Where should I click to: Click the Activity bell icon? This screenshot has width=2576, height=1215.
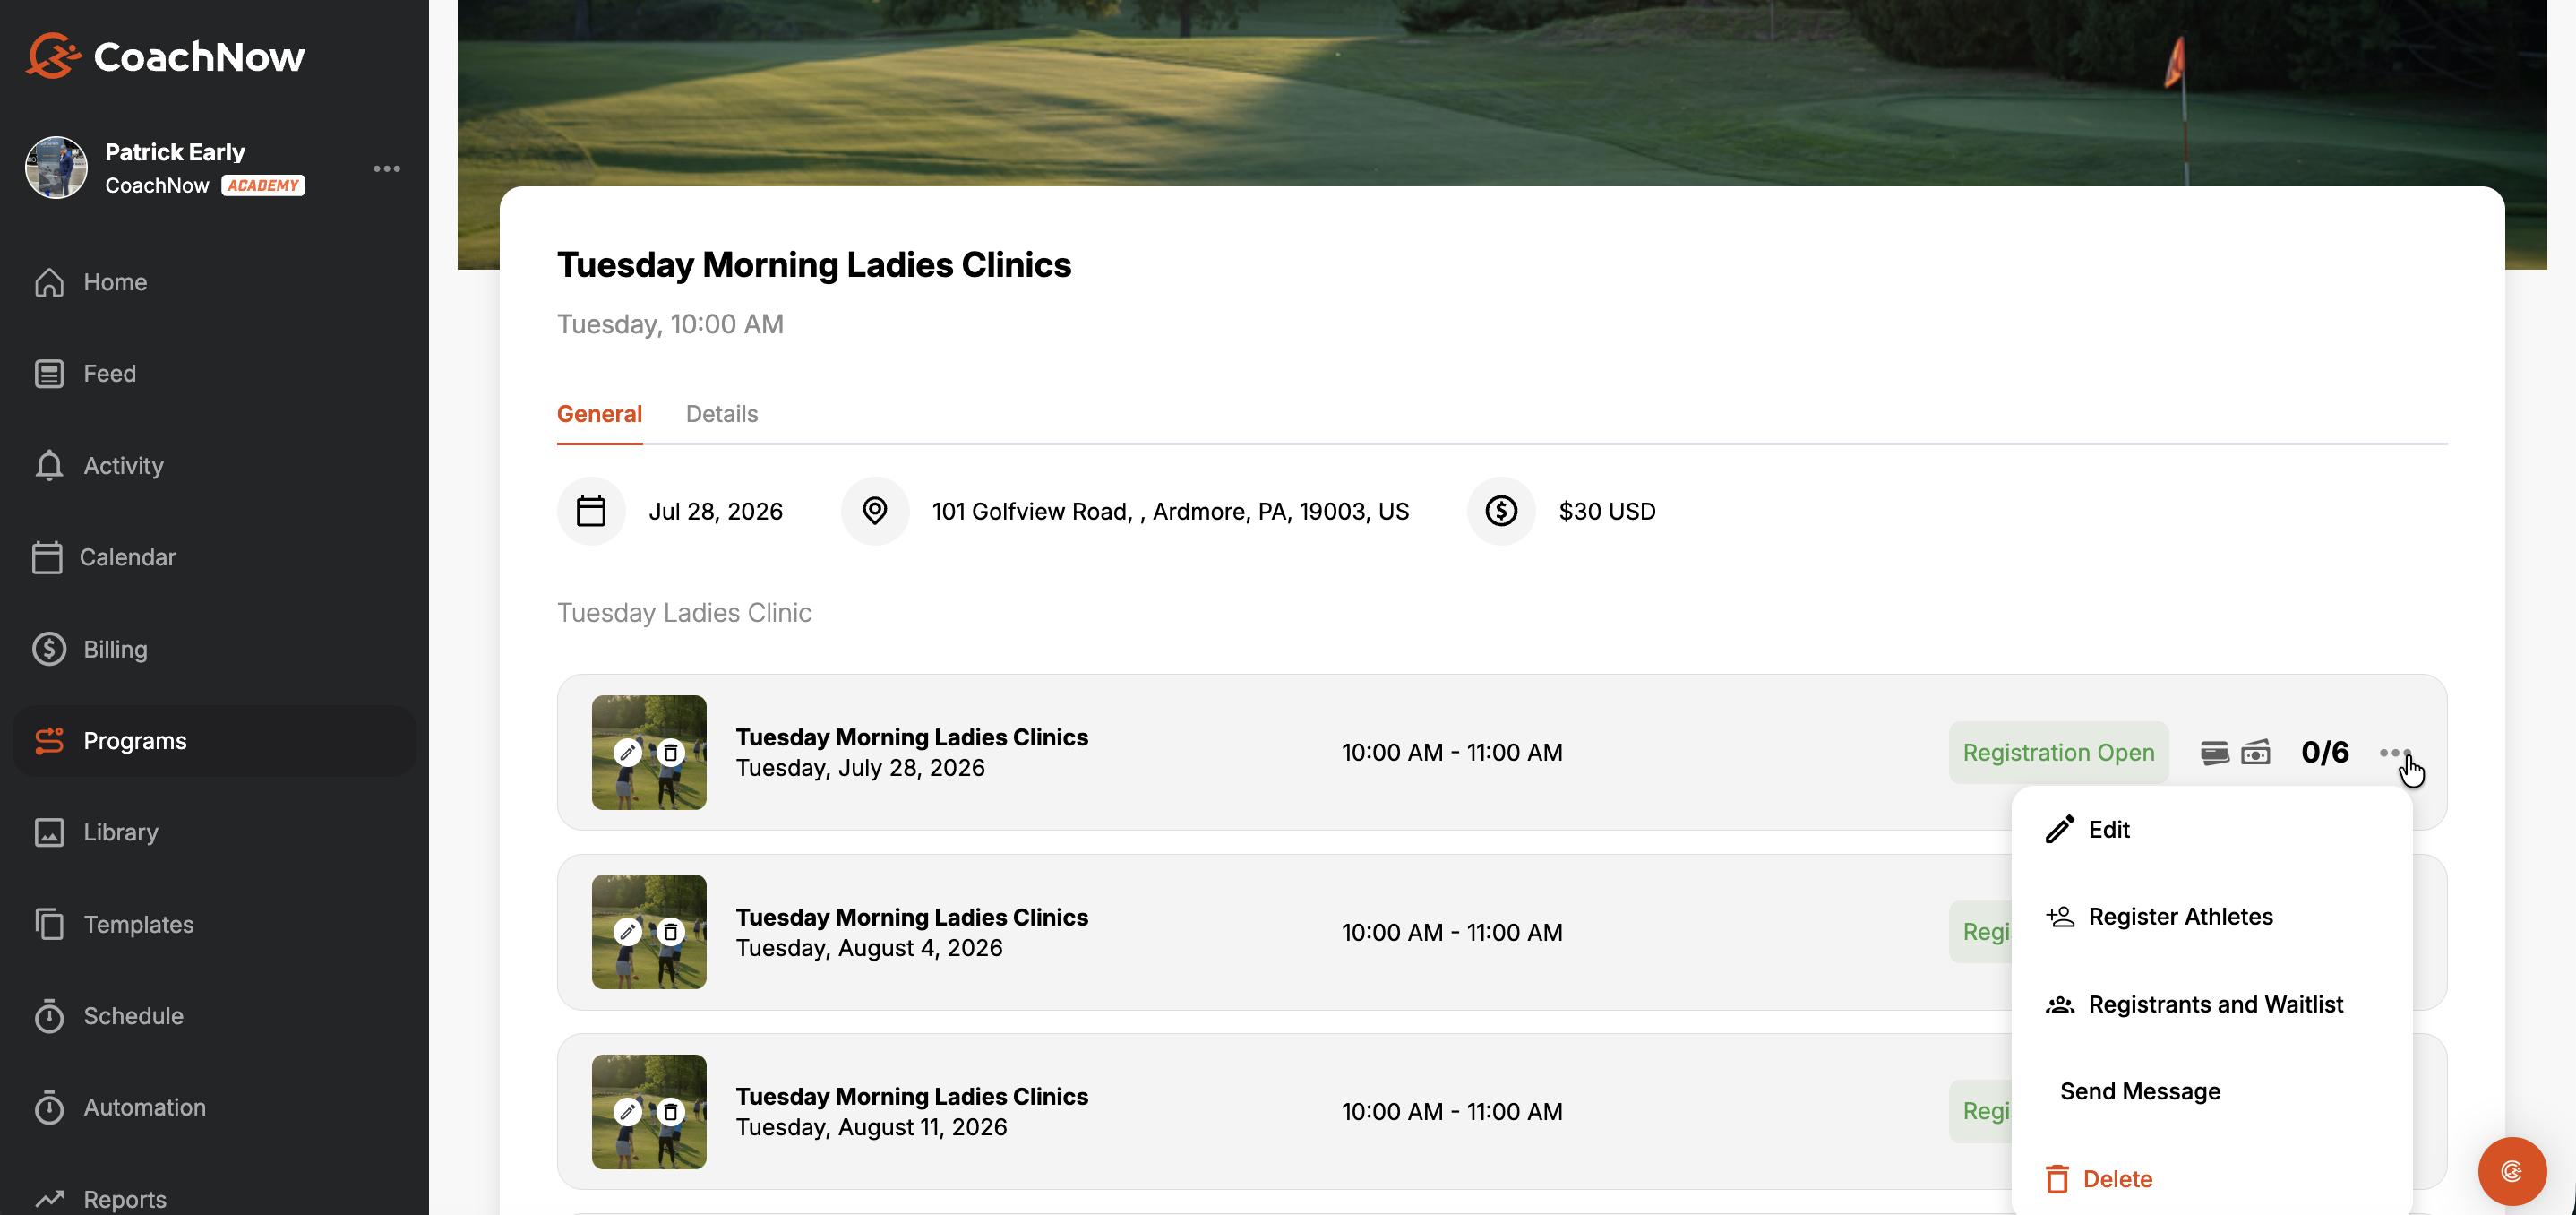coord(49,465)
